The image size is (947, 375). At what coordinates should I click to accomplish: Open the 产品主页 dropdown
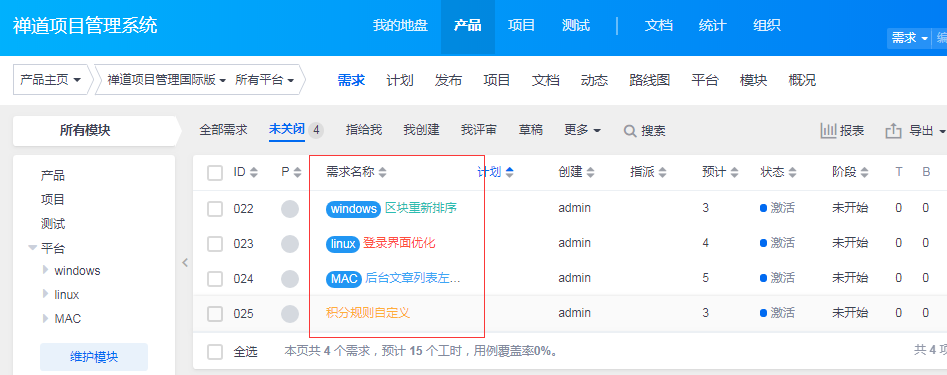pos(51,80)
